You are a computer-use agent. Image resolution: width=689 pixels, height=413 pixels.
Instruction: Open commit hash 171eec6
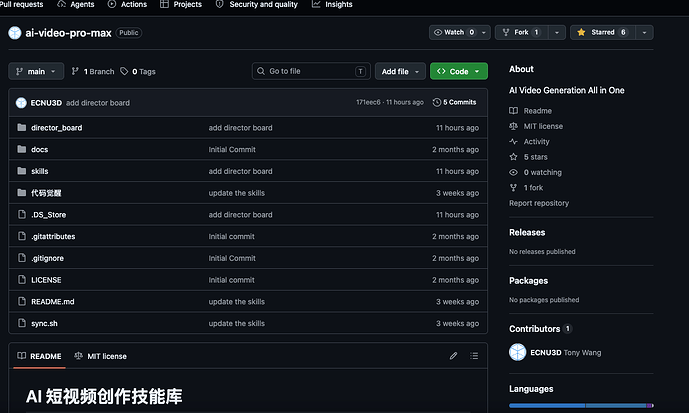[368, 102]
